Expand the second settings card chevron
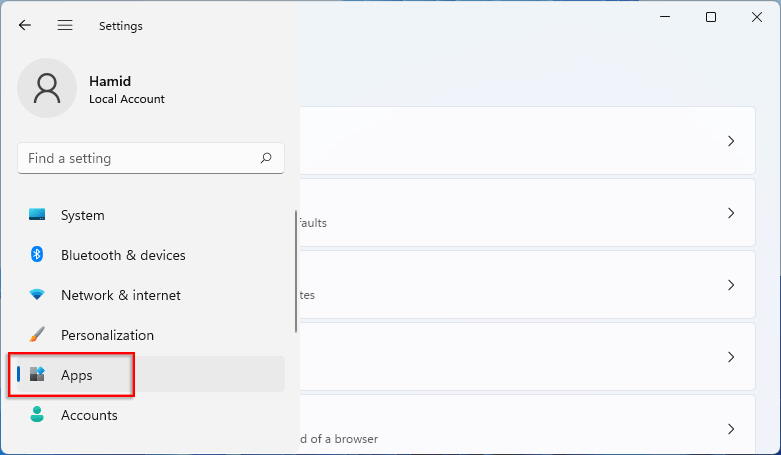Image resolution: width=781 pixels, height=455 pixels. (x=731, y=213)
